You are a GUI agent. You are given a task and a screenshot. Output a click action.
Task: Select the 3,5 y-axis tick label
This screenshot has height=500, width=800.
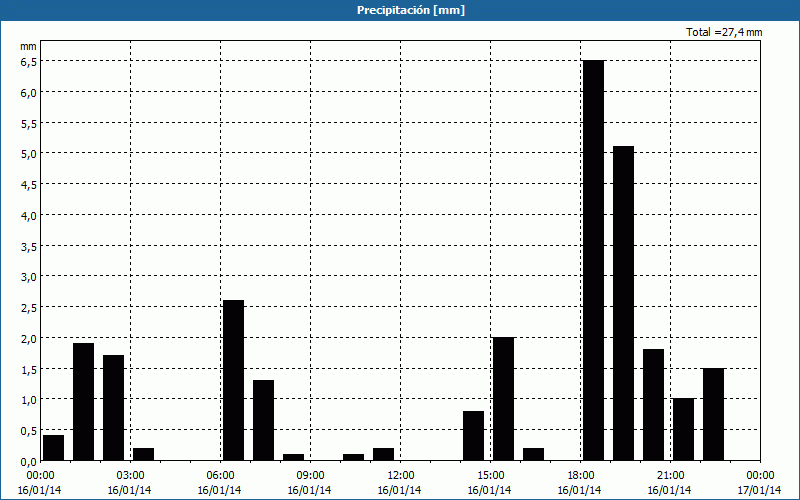click(x=29, y=246)
